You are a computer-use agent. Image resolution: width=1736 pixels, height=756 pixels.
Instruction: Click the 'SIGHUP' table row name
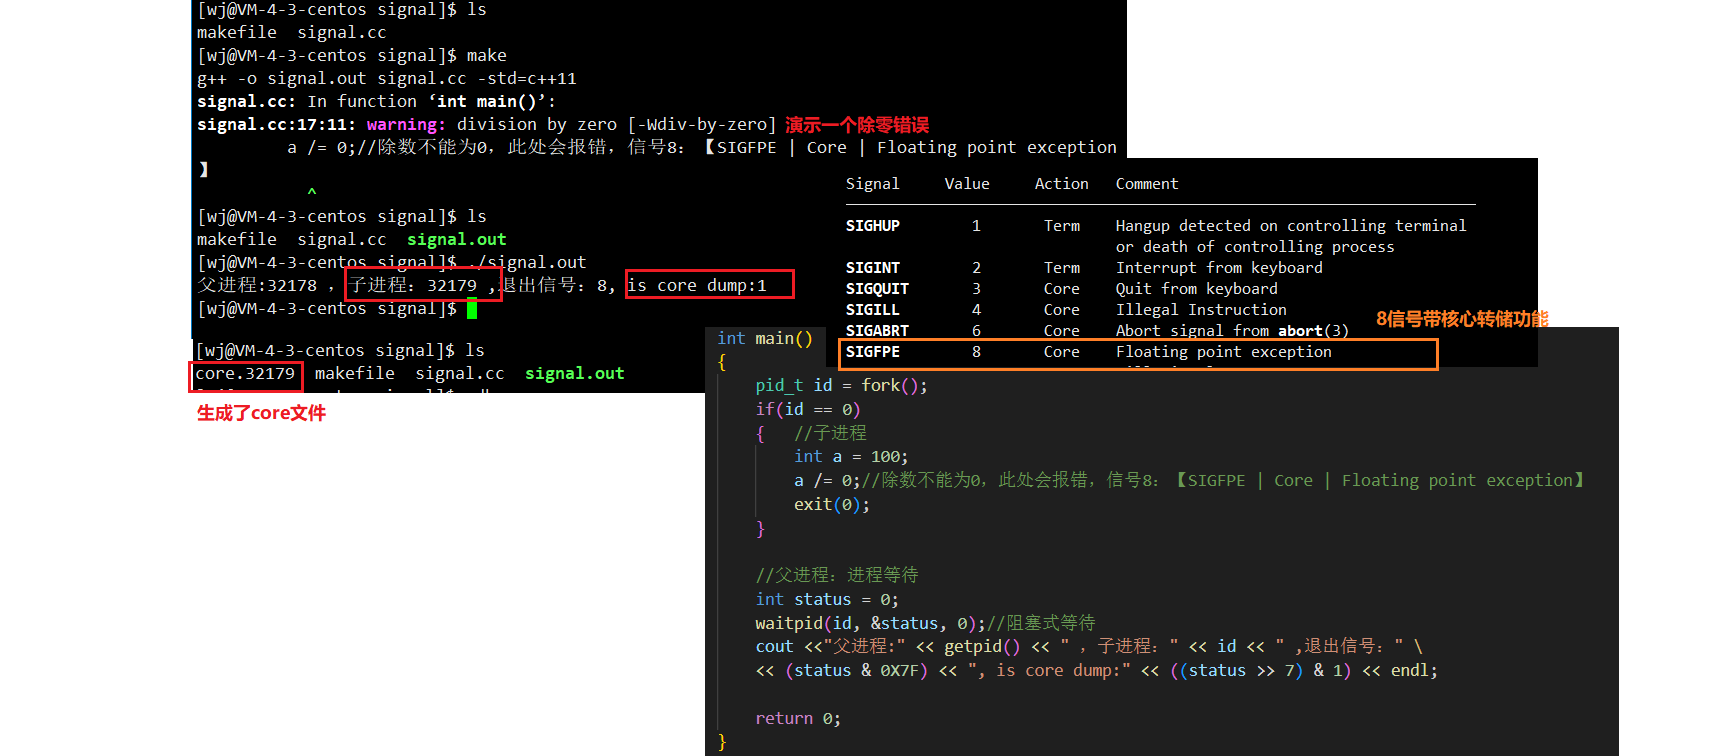872,226
